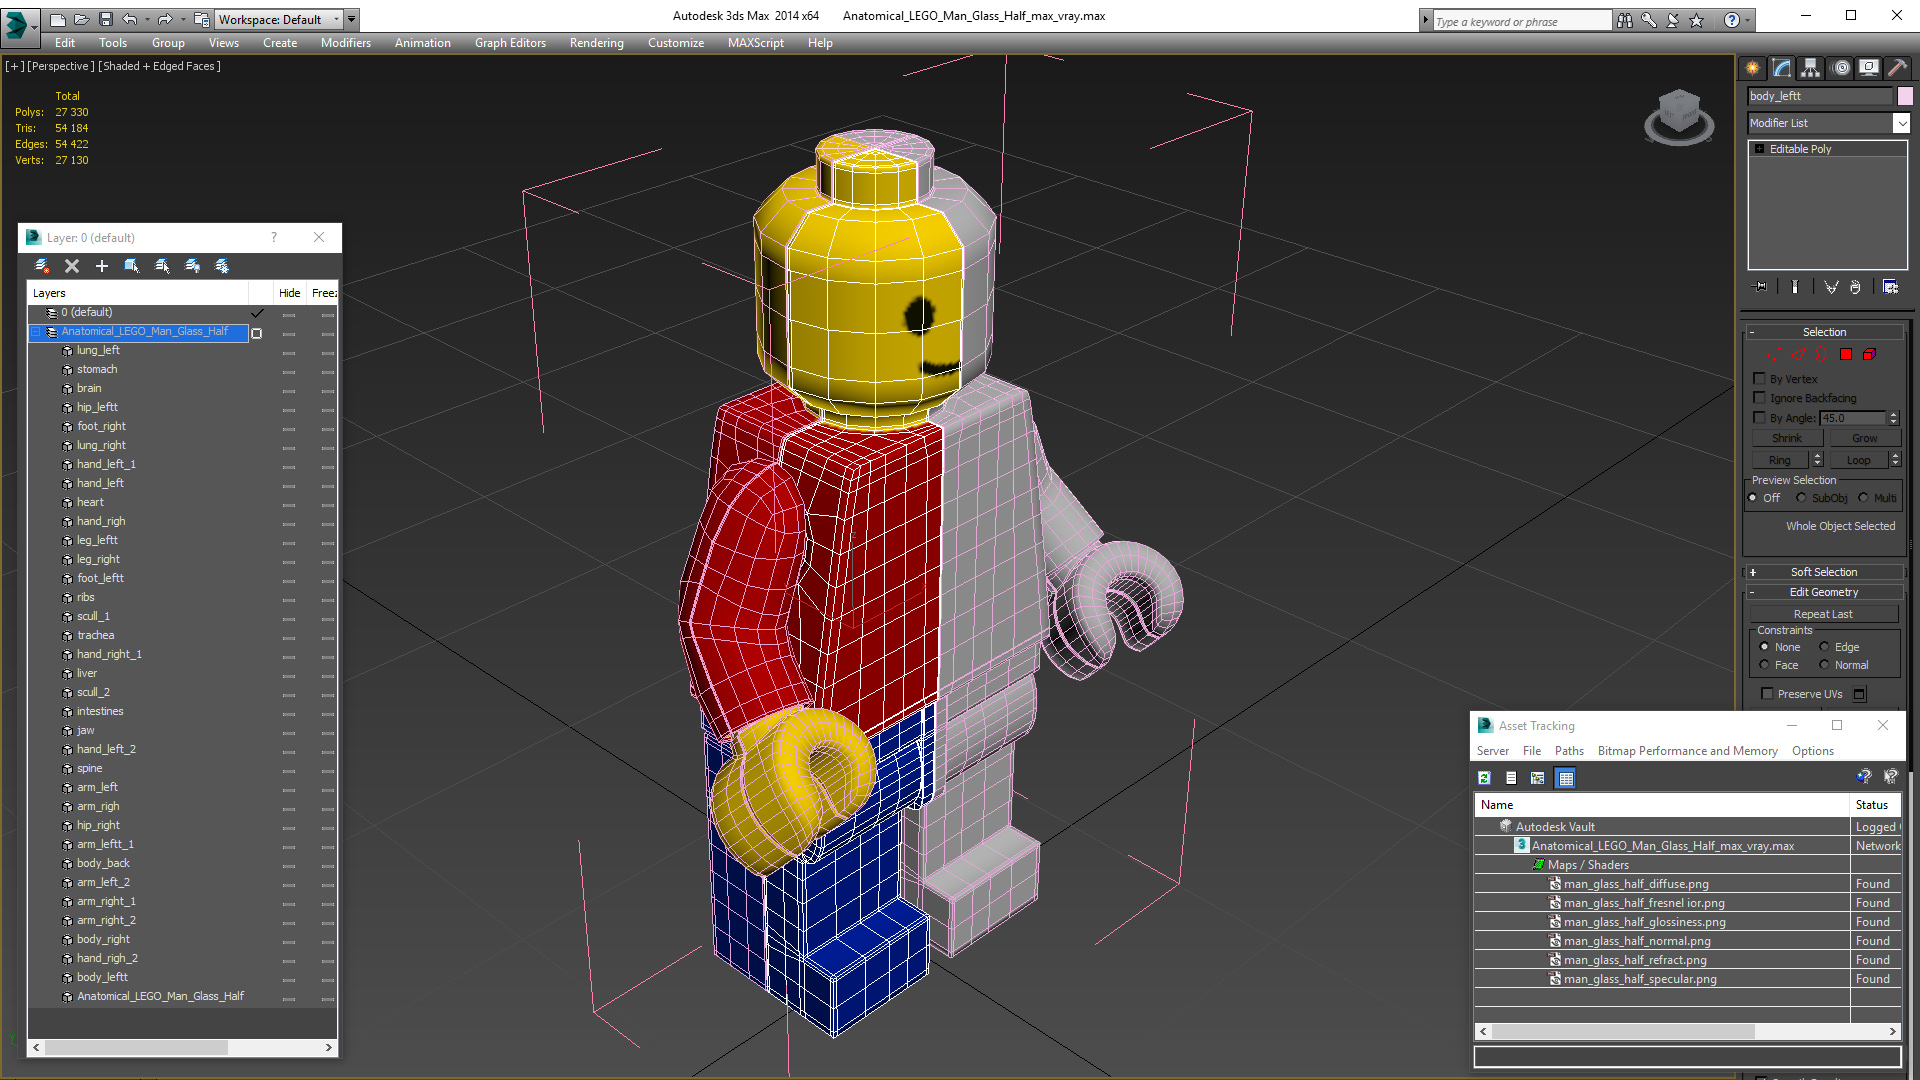Click the Redo arrow icon
The height and width of the screenshot is (1080, 1920).
(x=165, y=19)
